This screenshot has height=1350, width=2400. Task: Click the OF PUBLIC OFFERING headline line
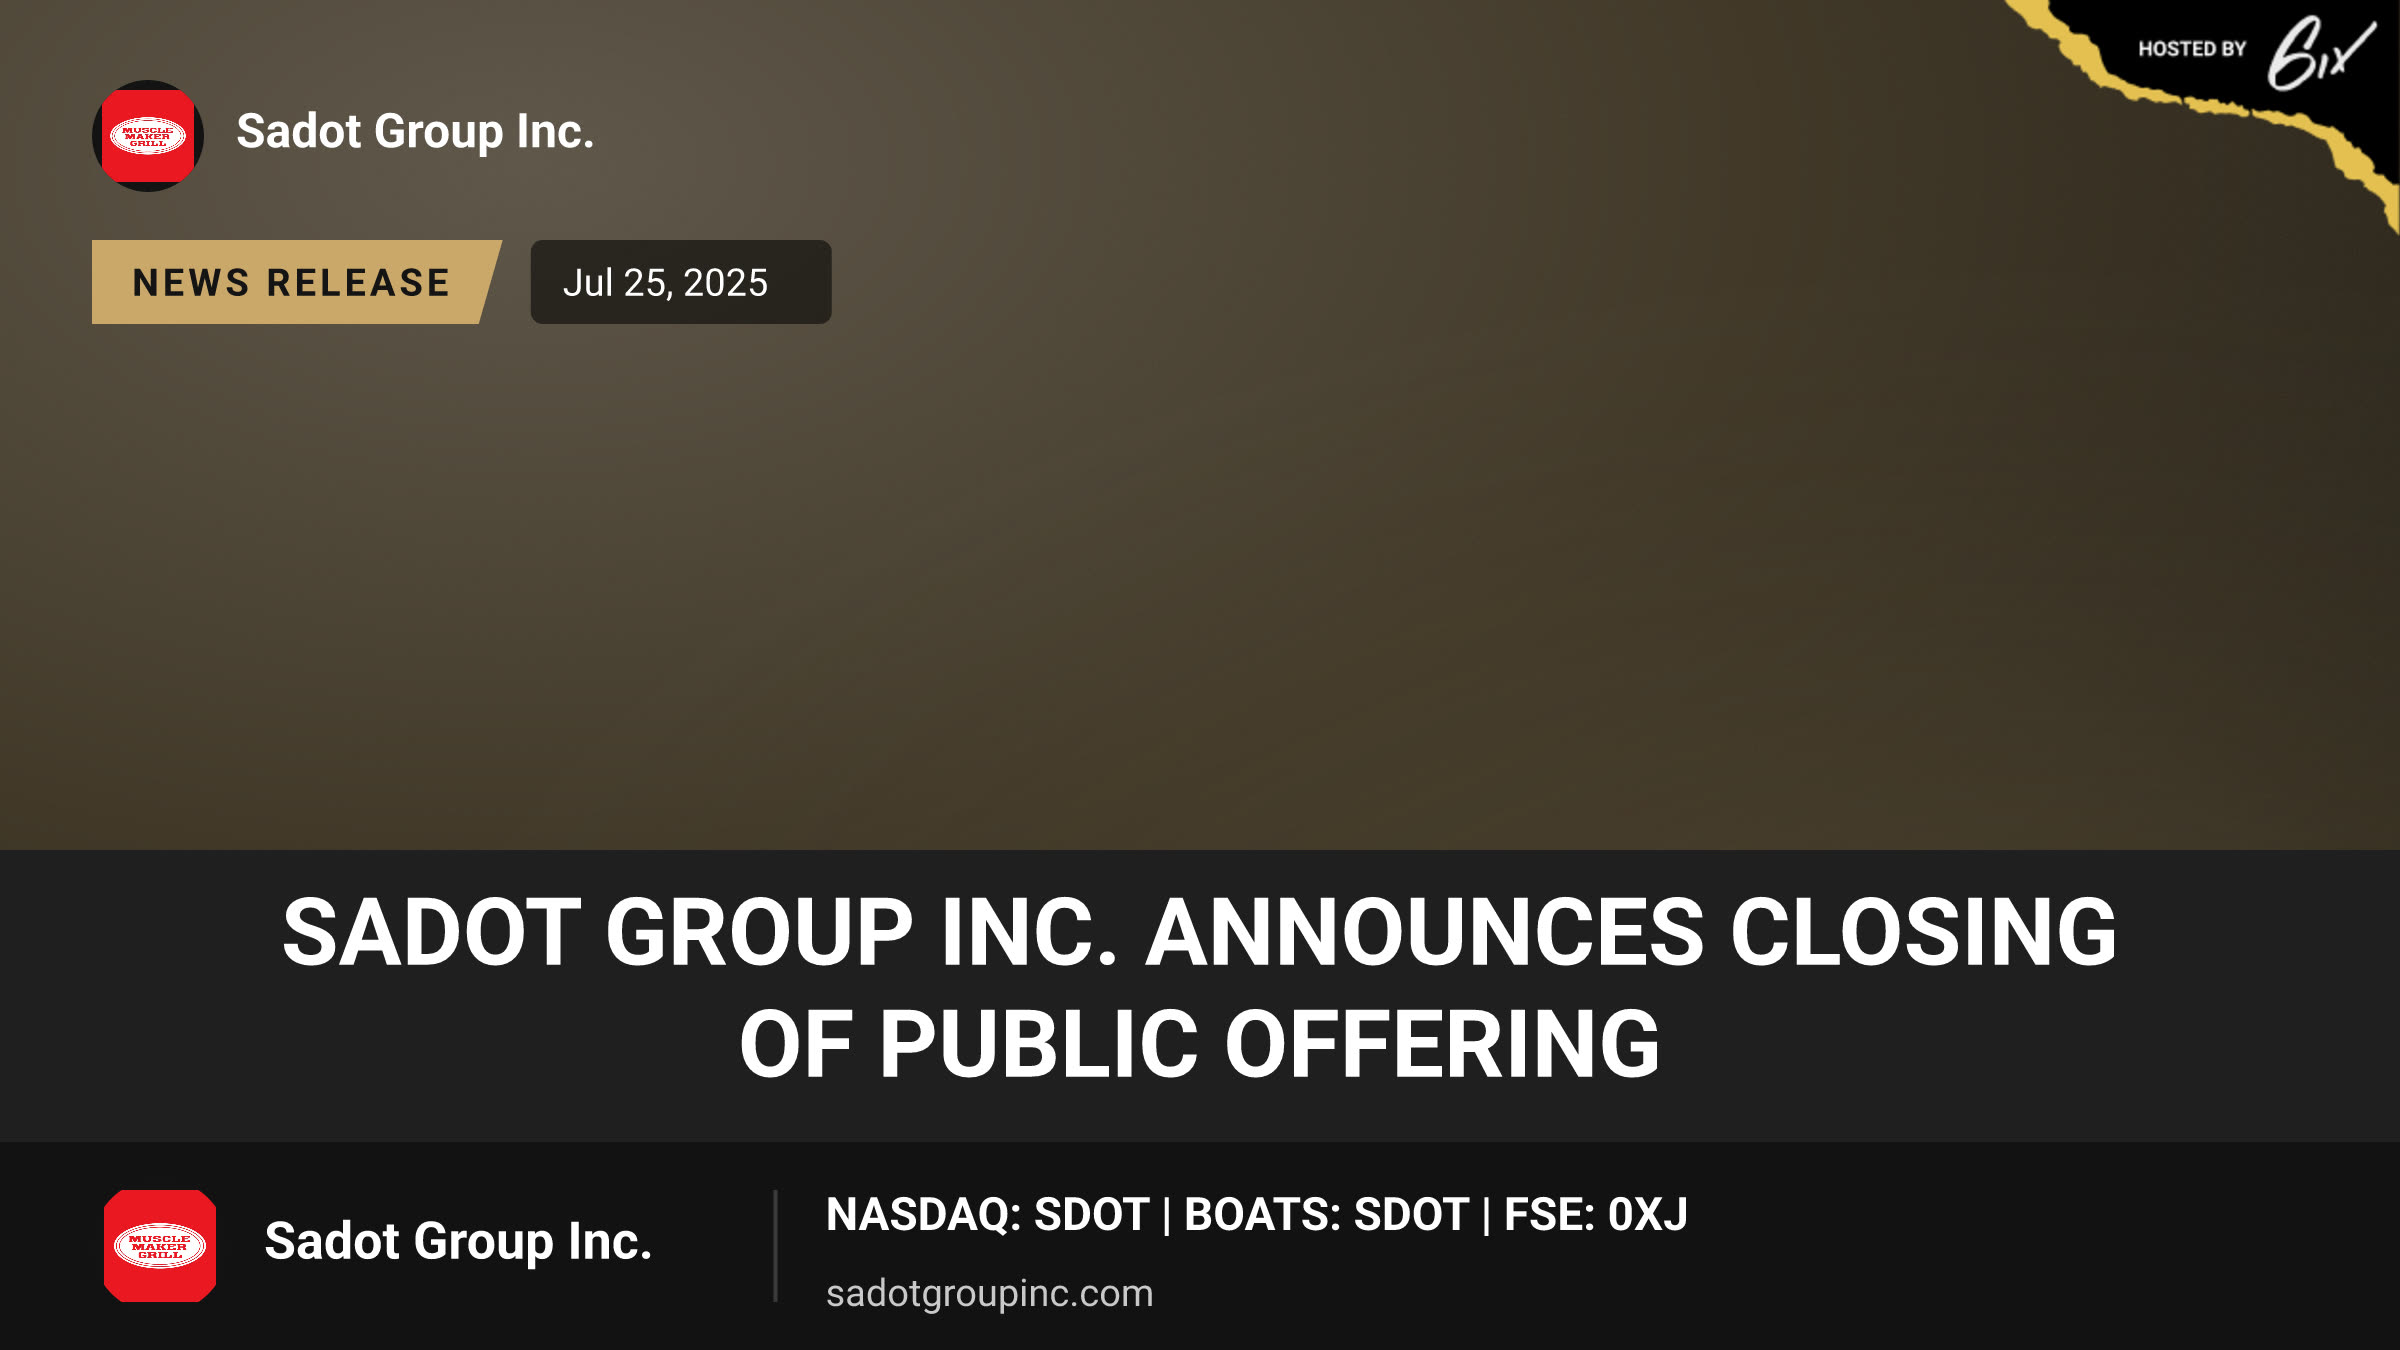coord(1199,1044)
